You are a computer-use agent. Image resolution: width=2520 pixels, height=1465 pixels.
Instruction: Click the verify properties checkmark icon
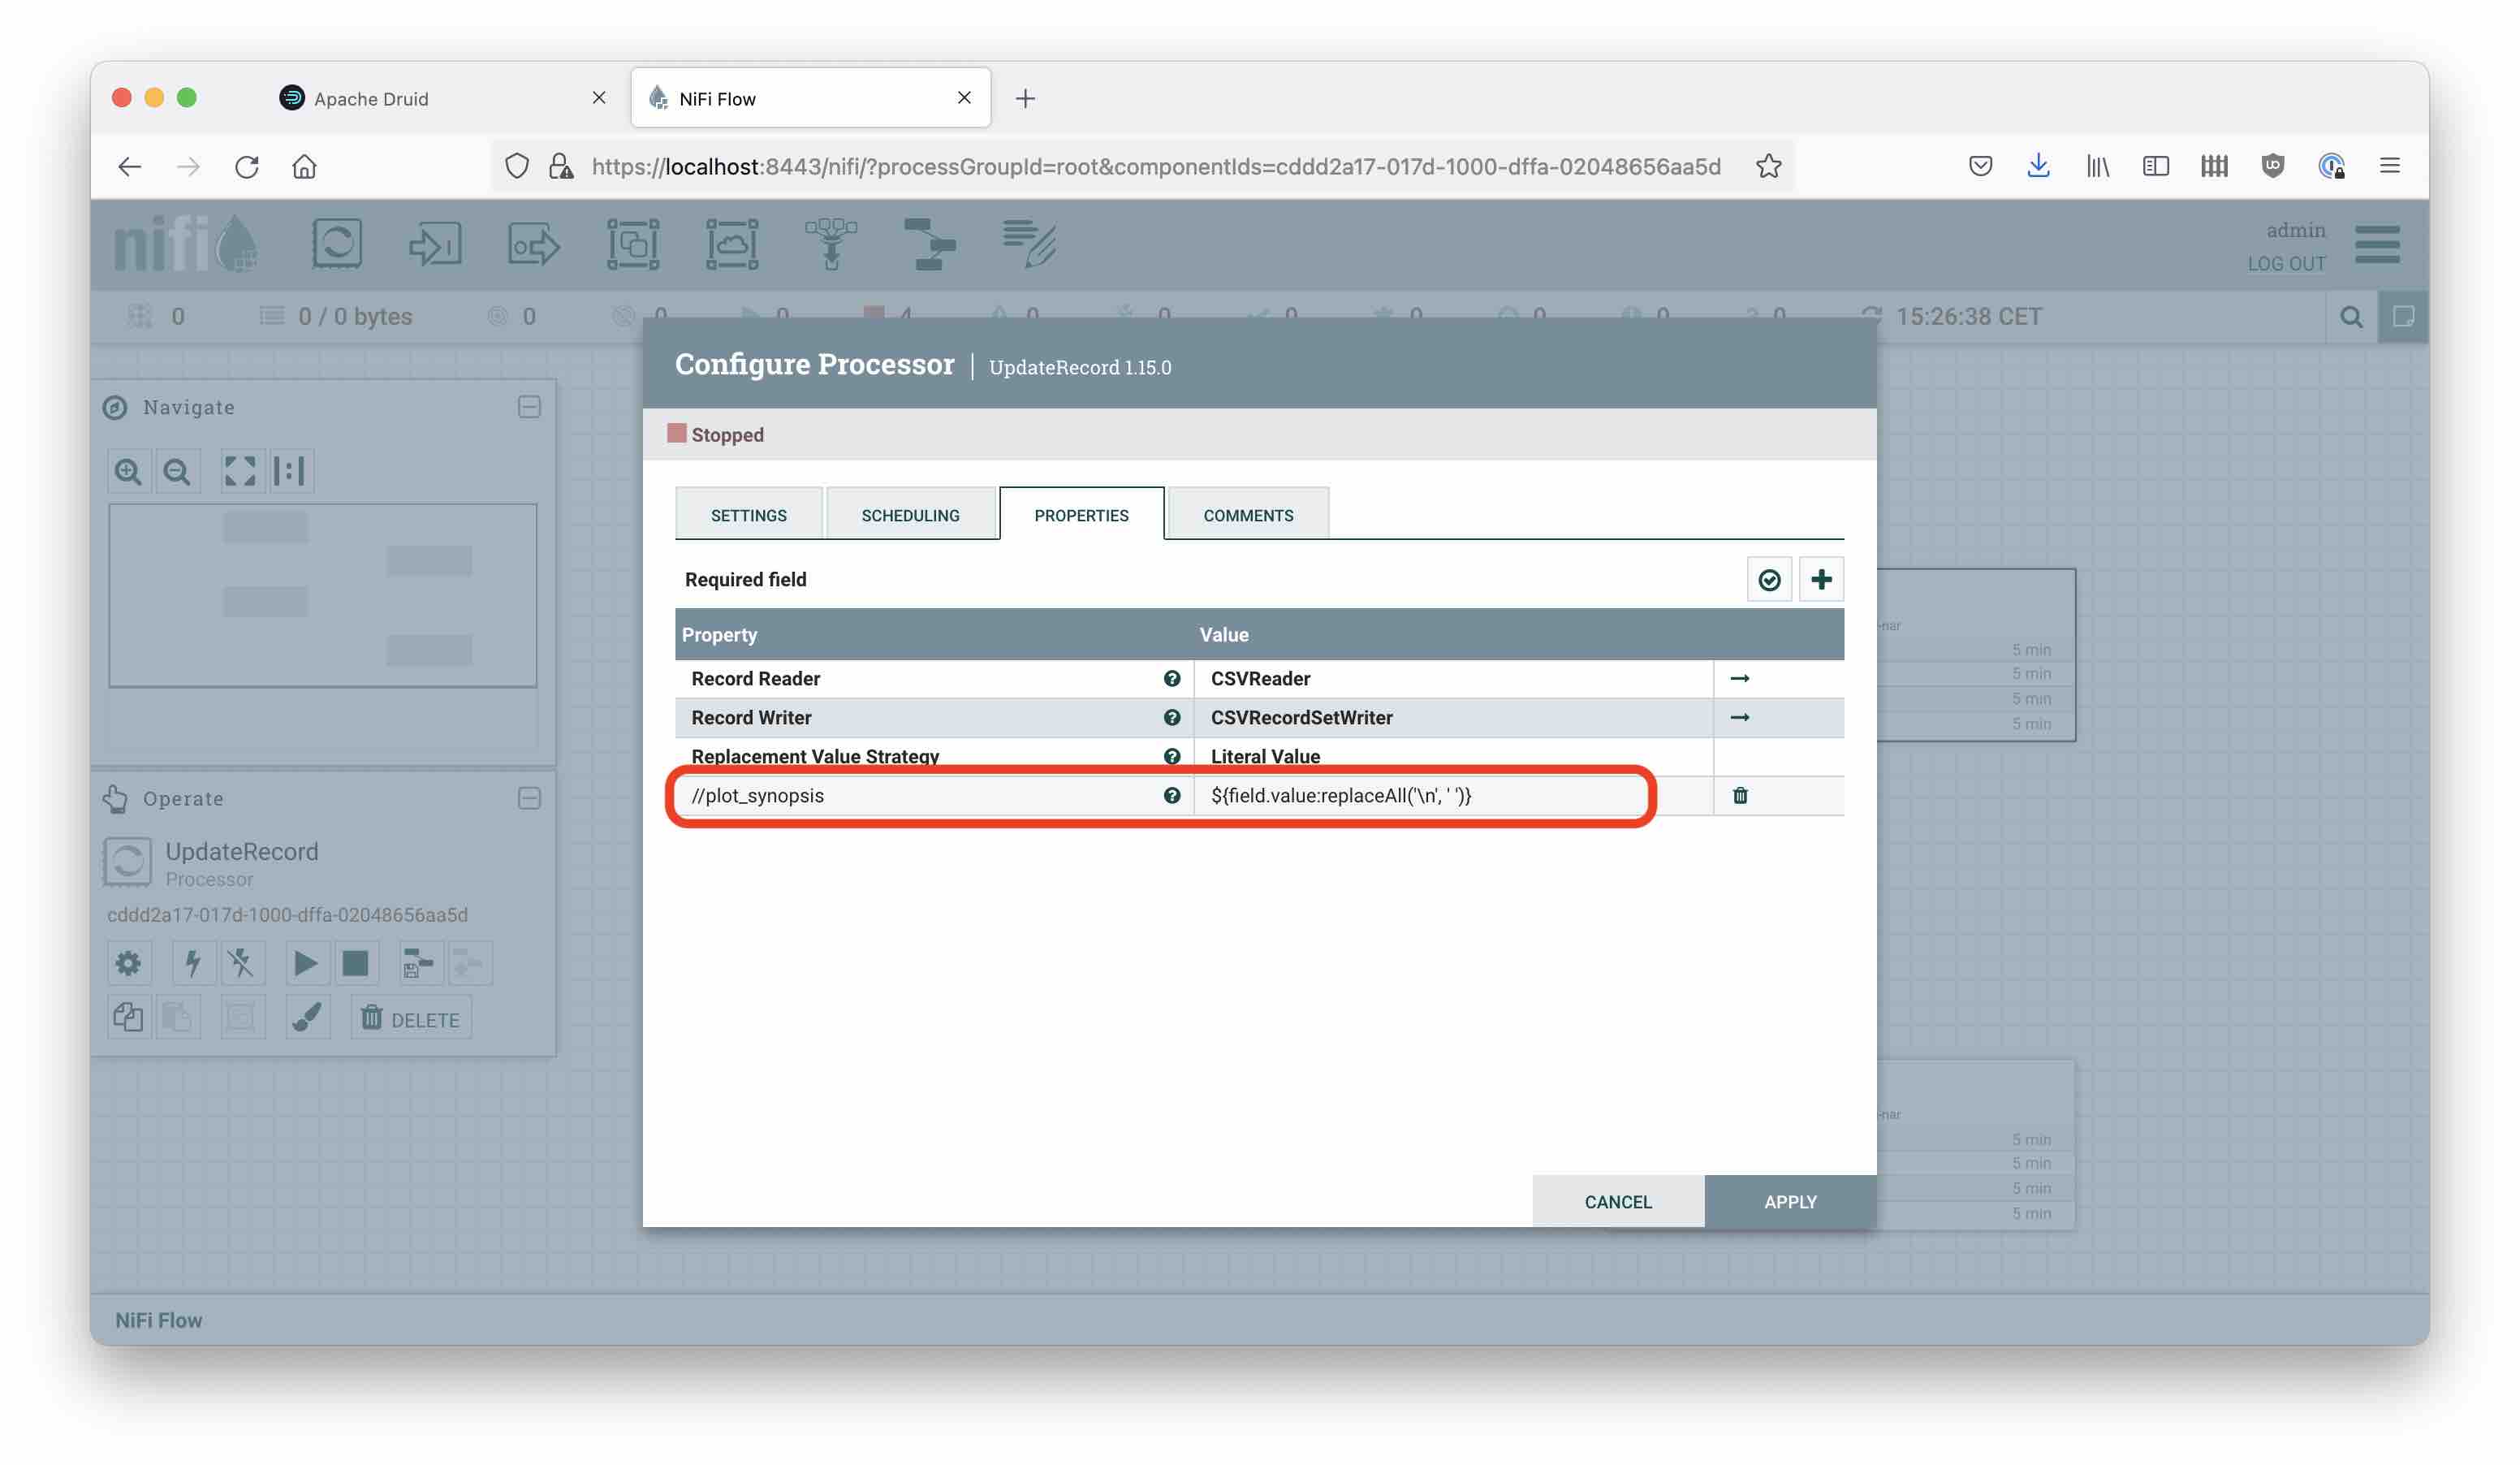point(1768,580)
